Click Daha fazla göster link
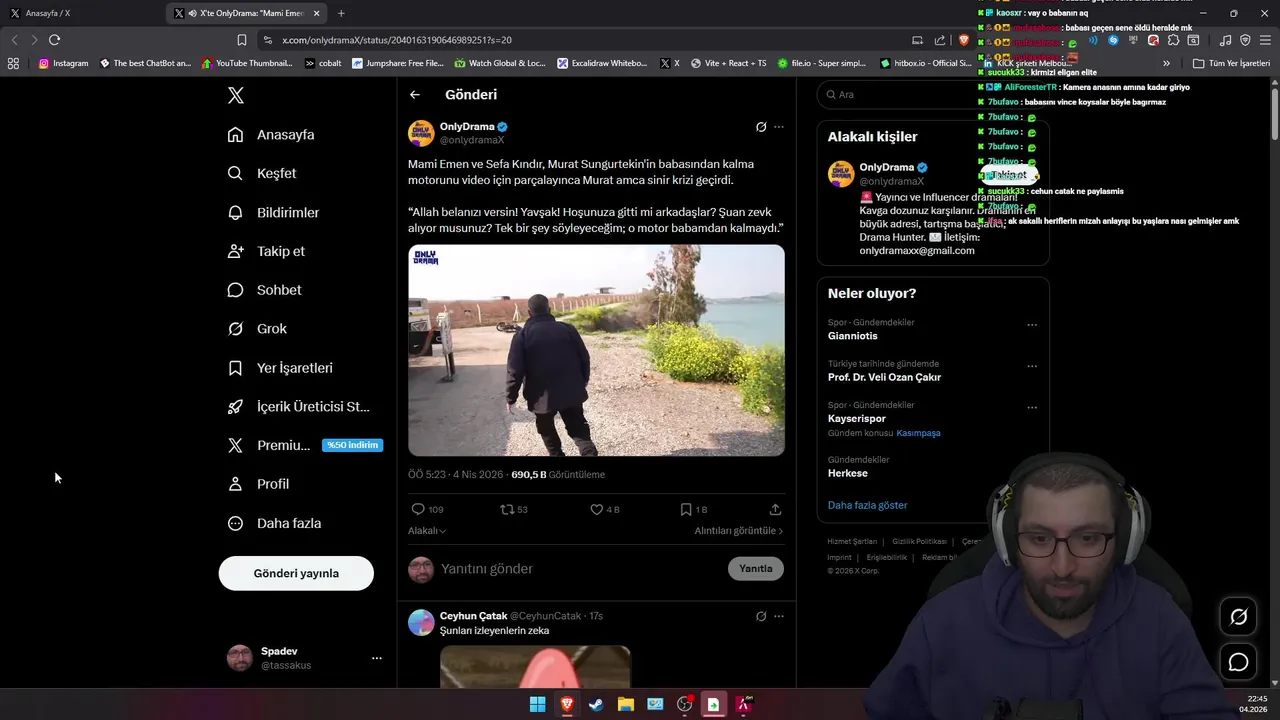This screenshot has height=720, width=1280. click(868, 505)
